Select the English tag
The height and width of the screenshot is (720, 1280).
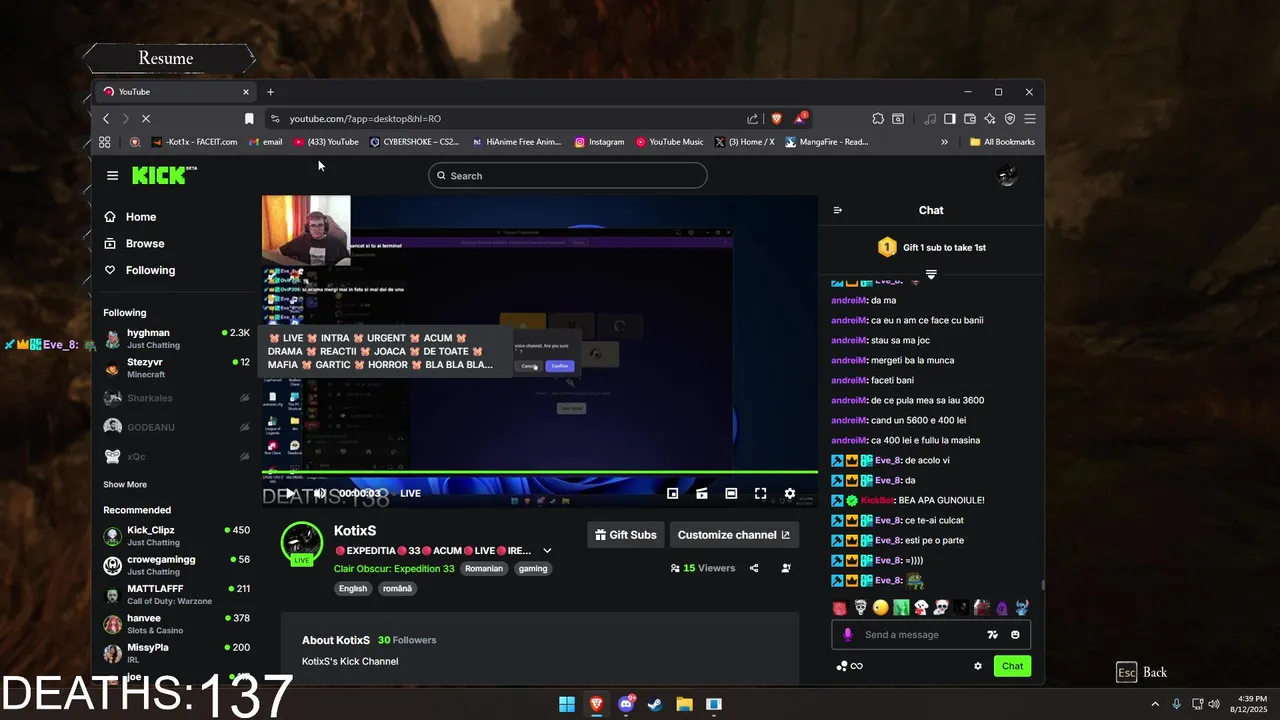[x=353, y=588]
